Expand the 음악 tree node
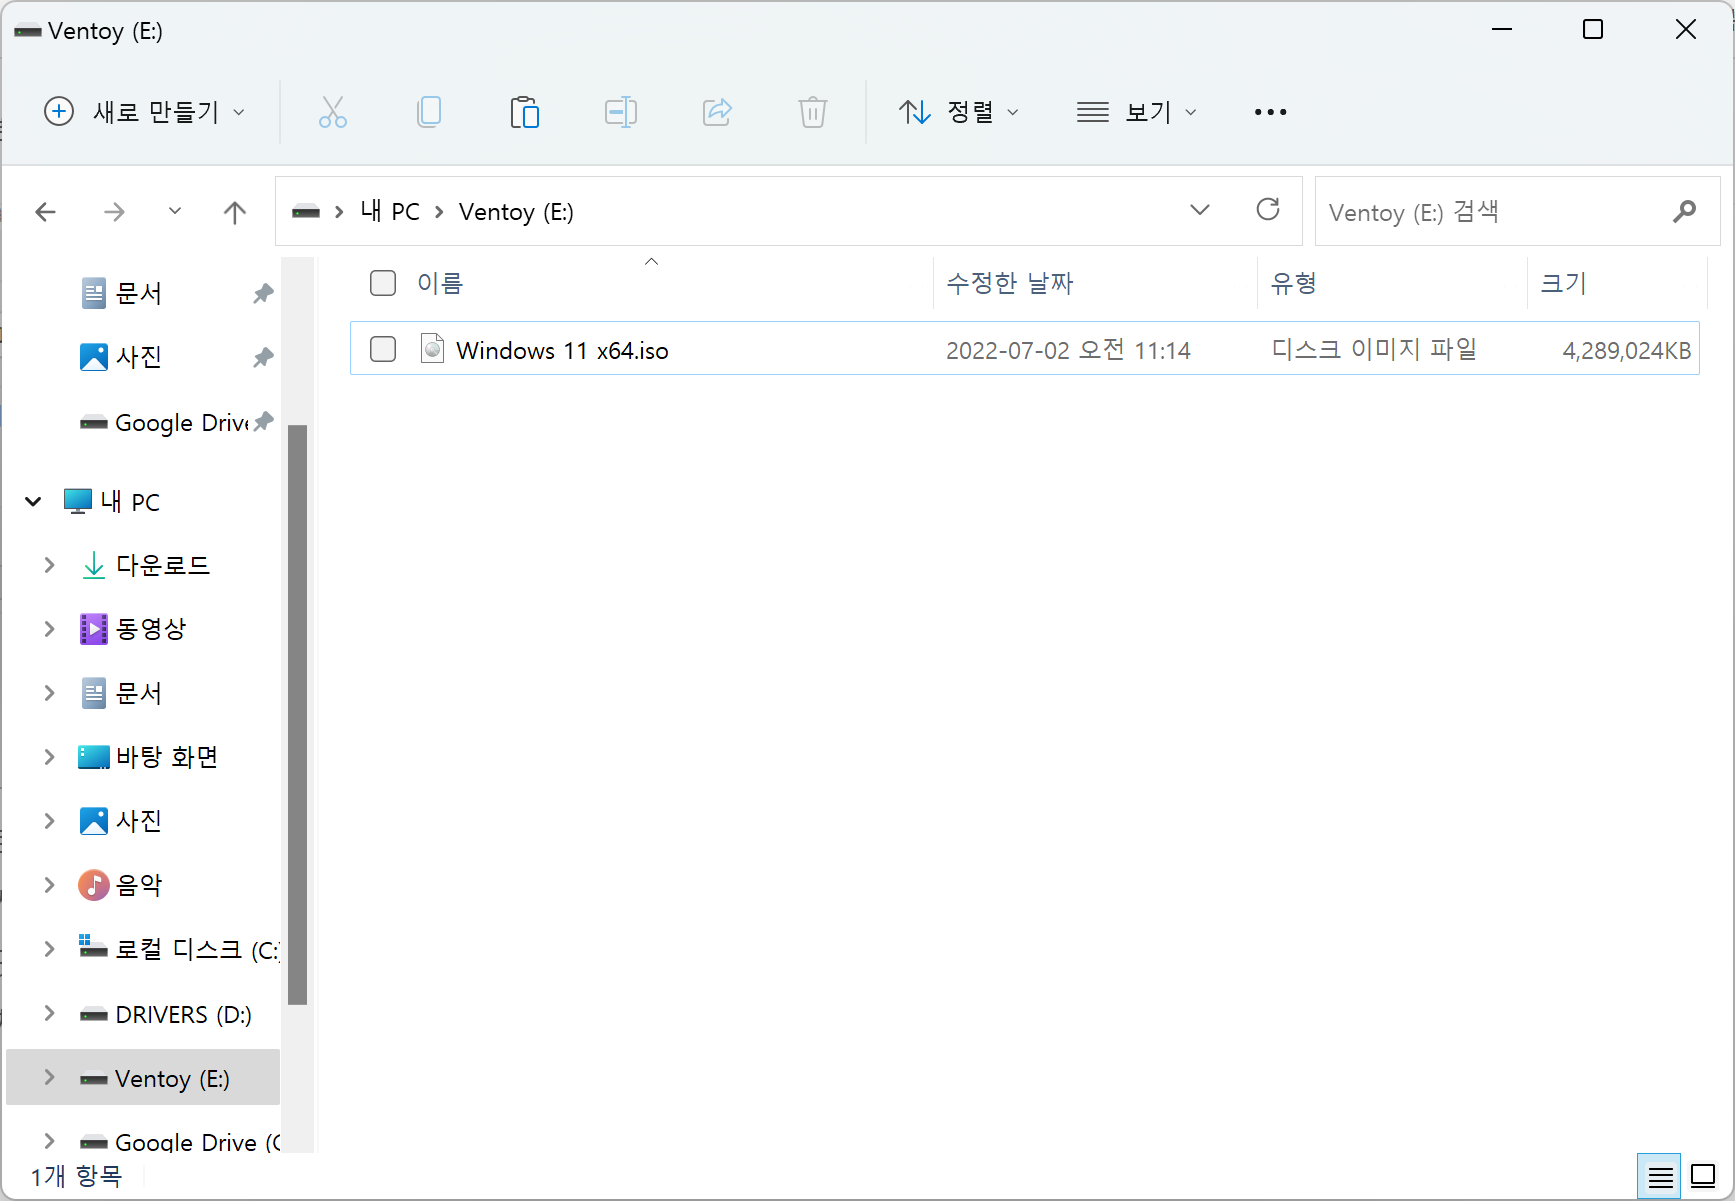Viewport: 1735px width, 1201px height. (49, 885)
